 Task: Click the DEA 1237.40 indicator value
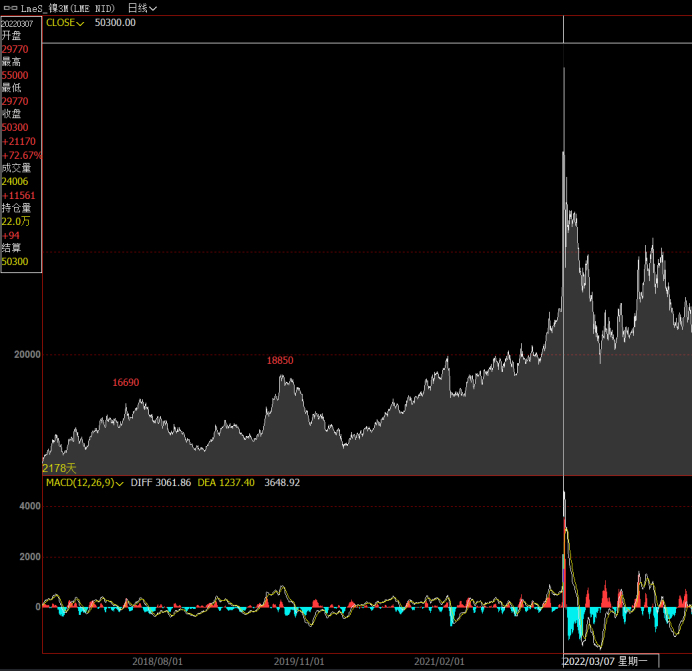coord(226,482)
